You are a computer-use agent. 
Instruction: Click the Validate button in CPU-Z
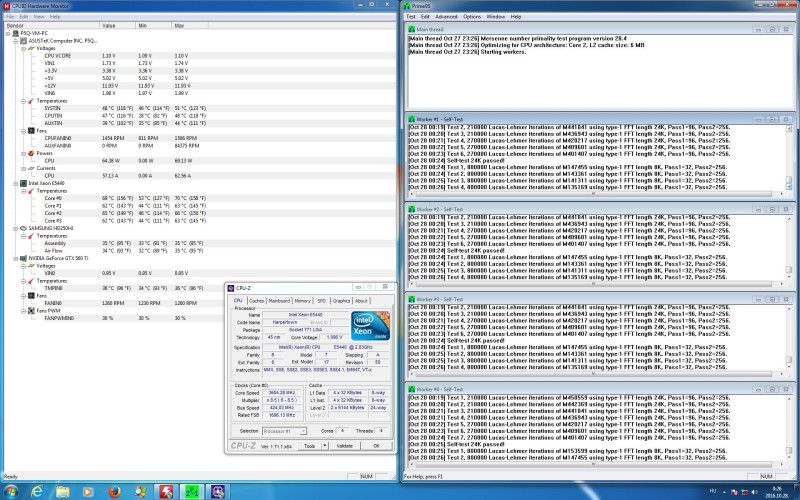[x=344, y=446]
